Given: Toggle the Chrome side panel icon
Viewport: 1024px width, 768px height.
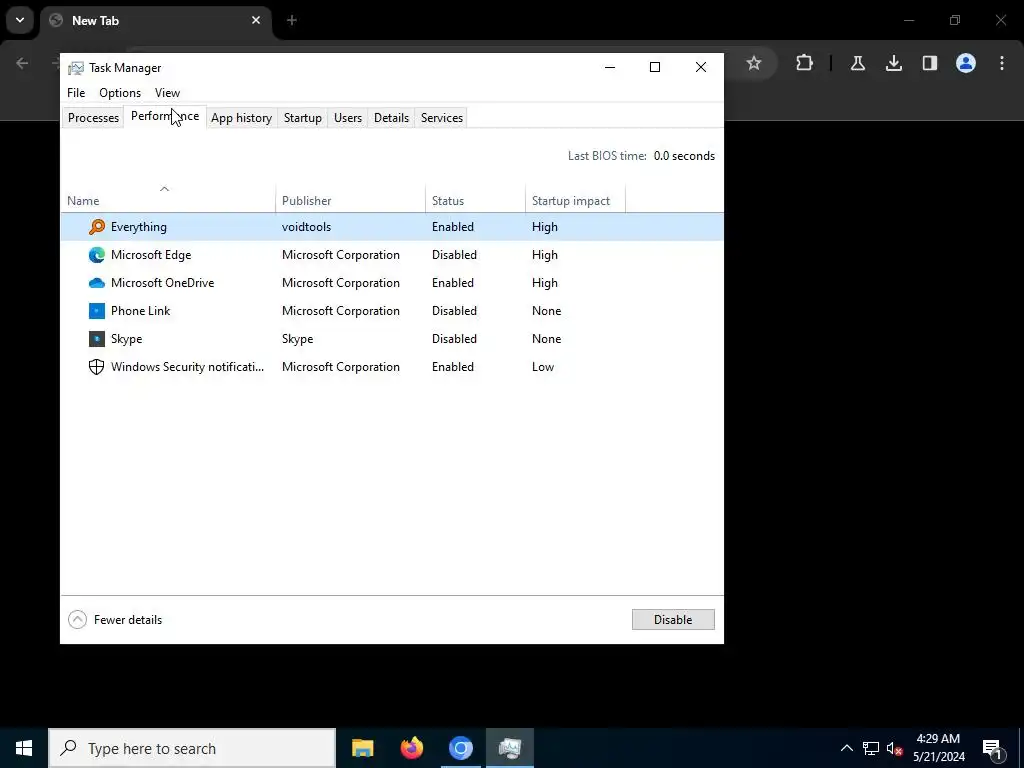Looking at the screenshot, I should point(929,63).
